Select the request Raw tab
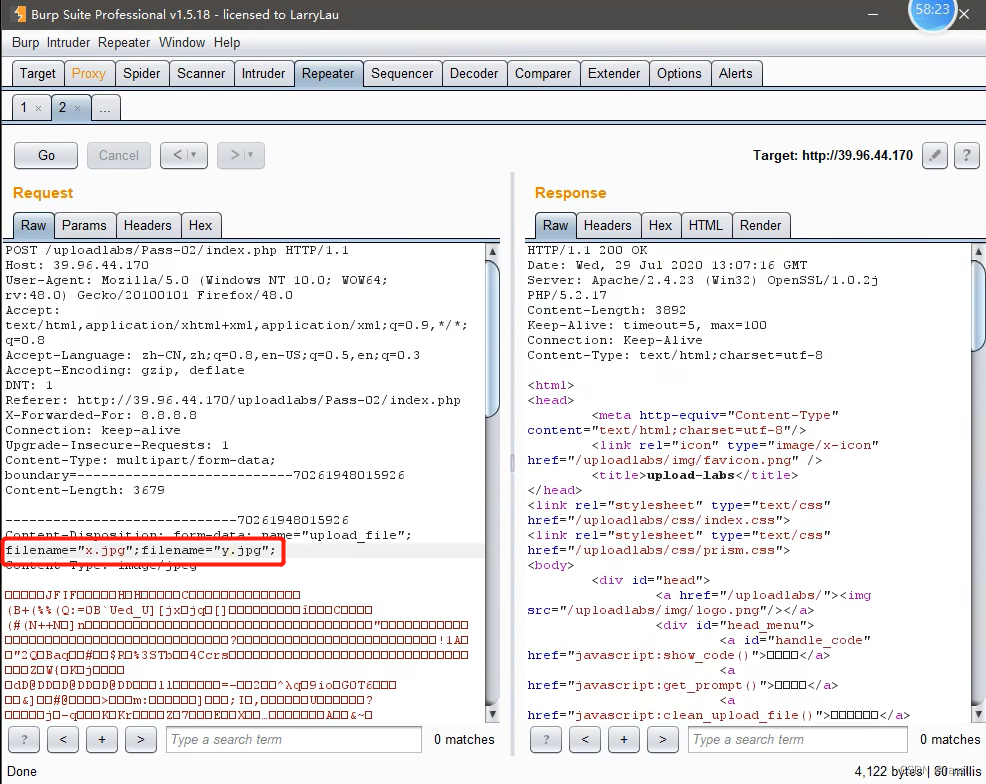986x784 pixels. click(x=33, y=225)
